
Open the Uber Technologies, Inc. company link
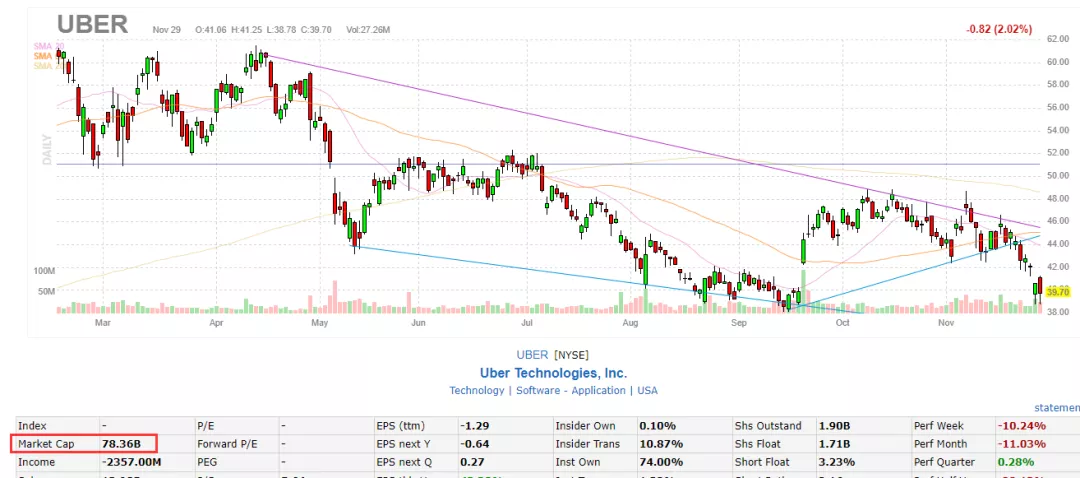553,373
